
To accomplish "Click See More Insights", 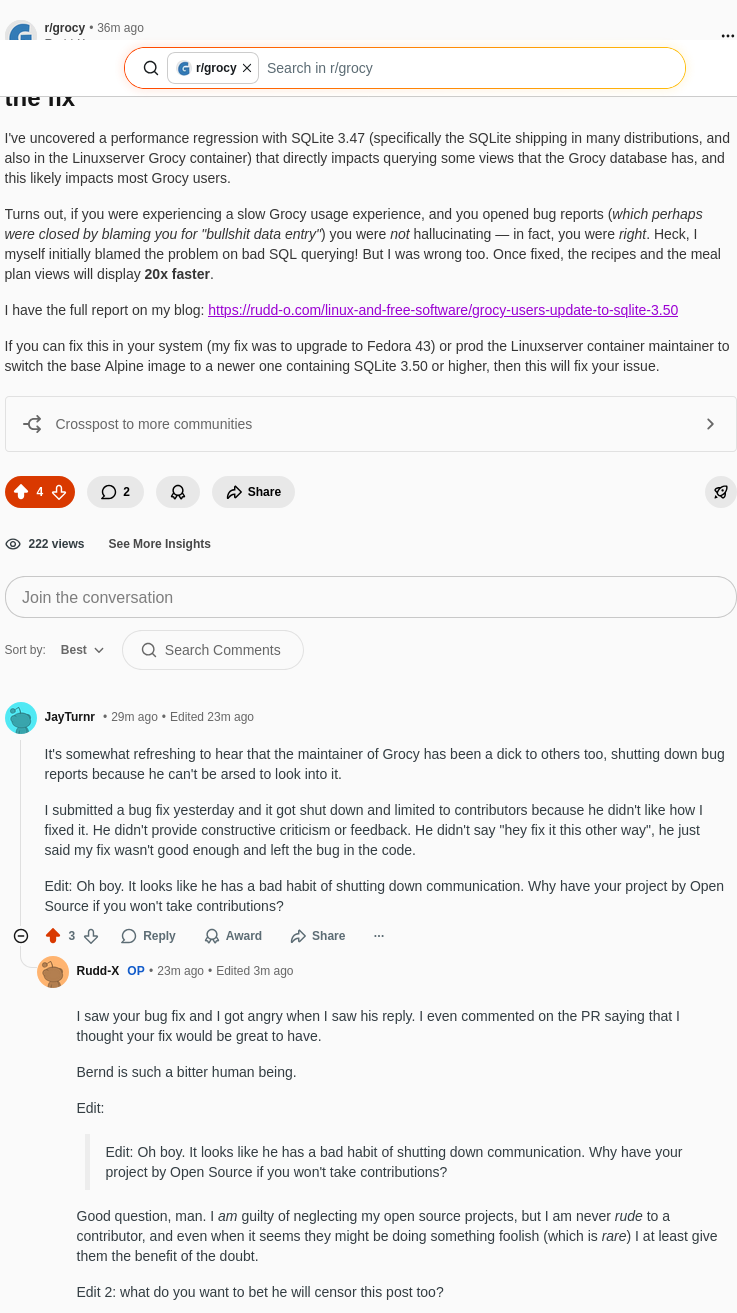I will 159,544.
